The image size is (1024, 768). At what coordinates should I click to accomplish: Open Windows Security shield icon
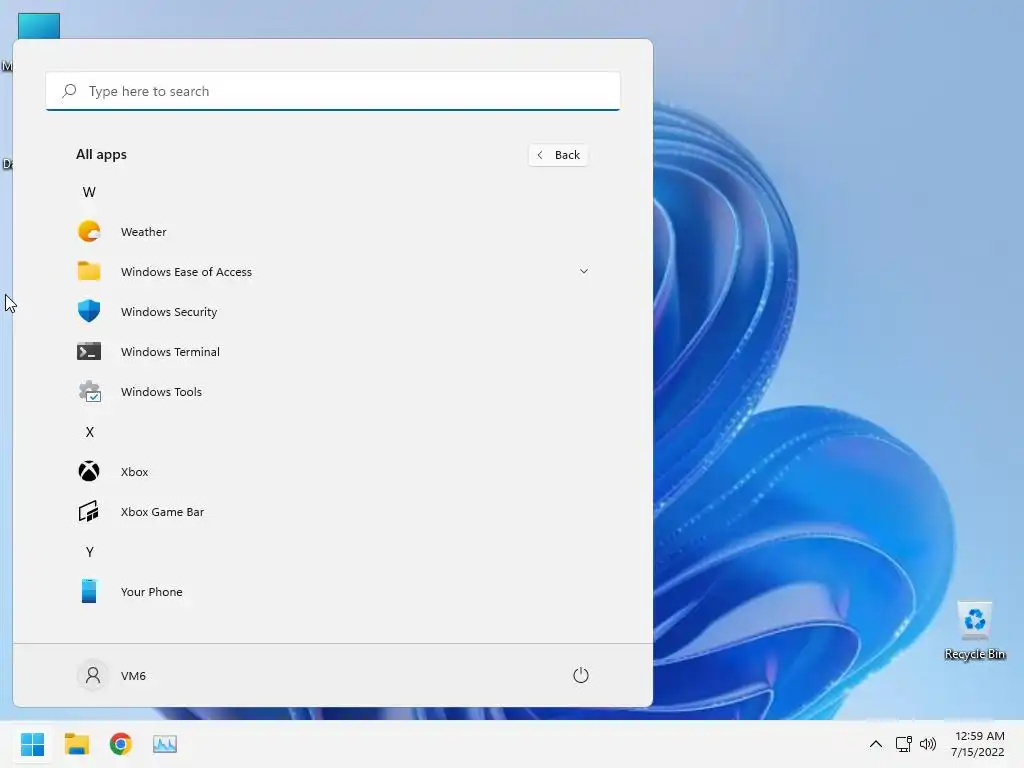point(89,311)
